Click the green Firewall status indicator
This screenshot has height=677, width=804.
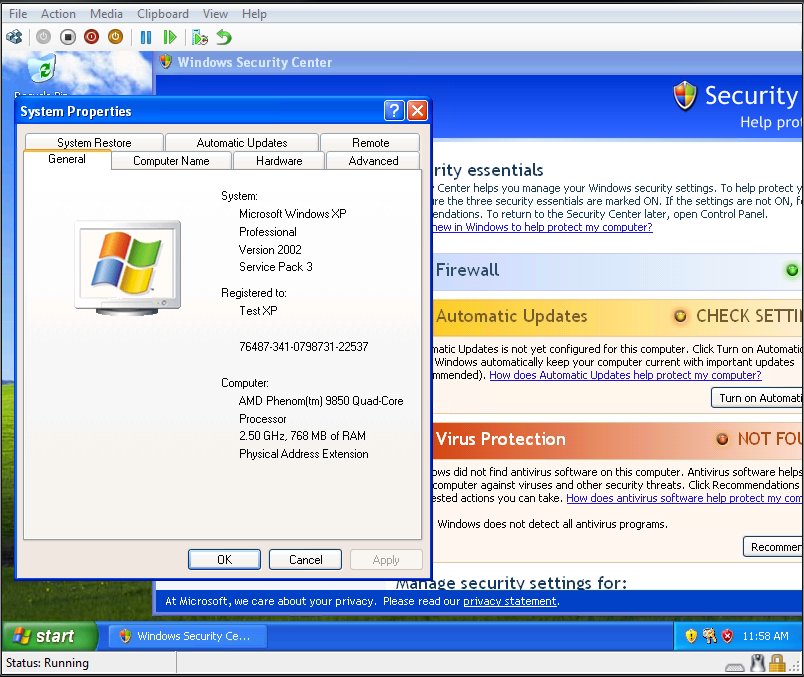tap(792, 270)
